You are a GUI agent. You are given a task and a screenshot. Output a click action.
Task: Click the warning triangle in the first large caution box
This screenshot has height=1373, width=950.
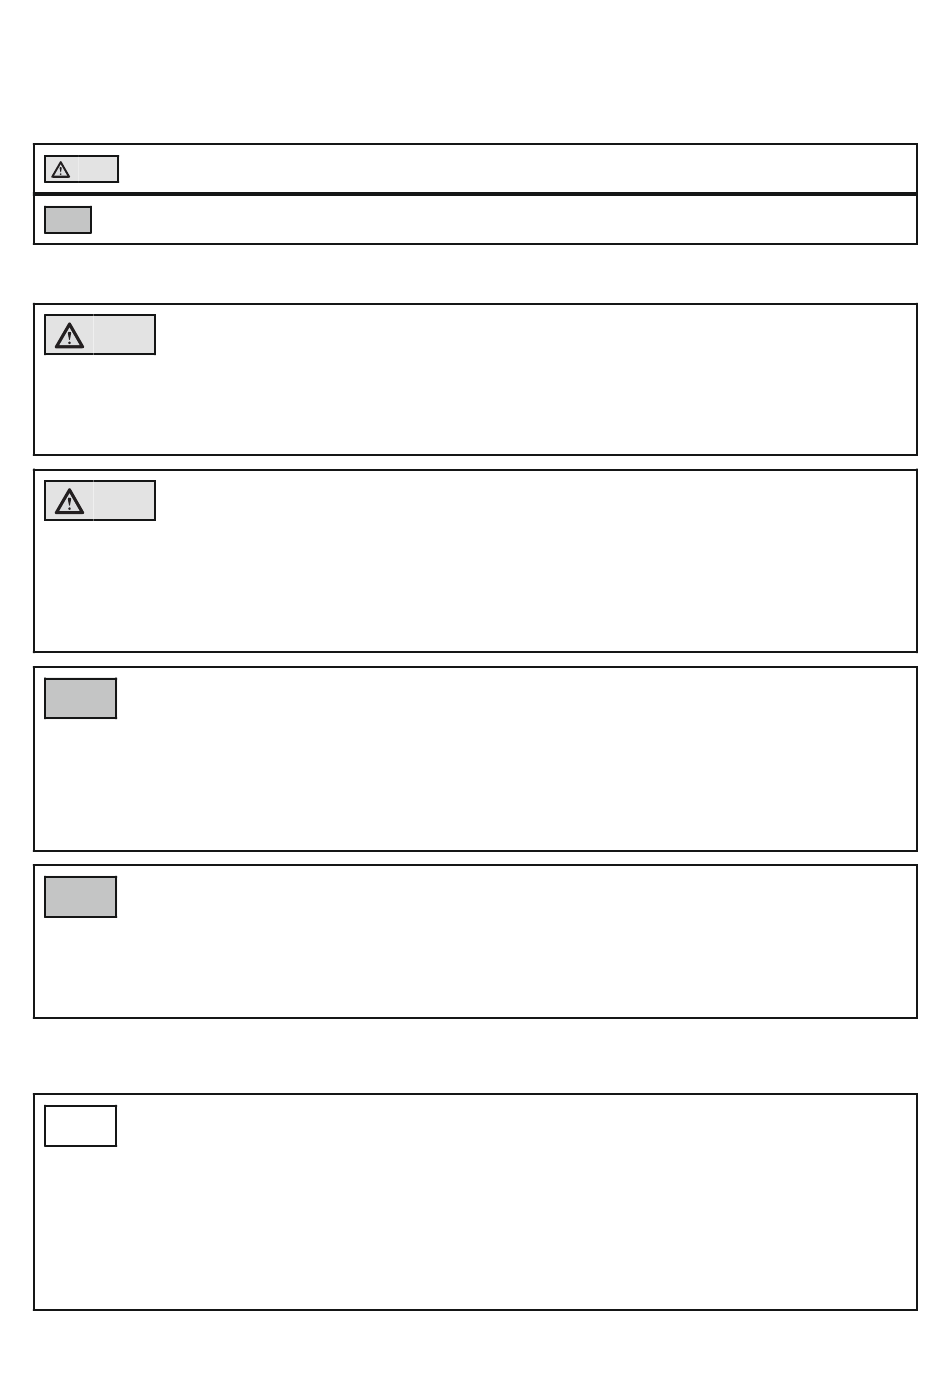point(69,335)
